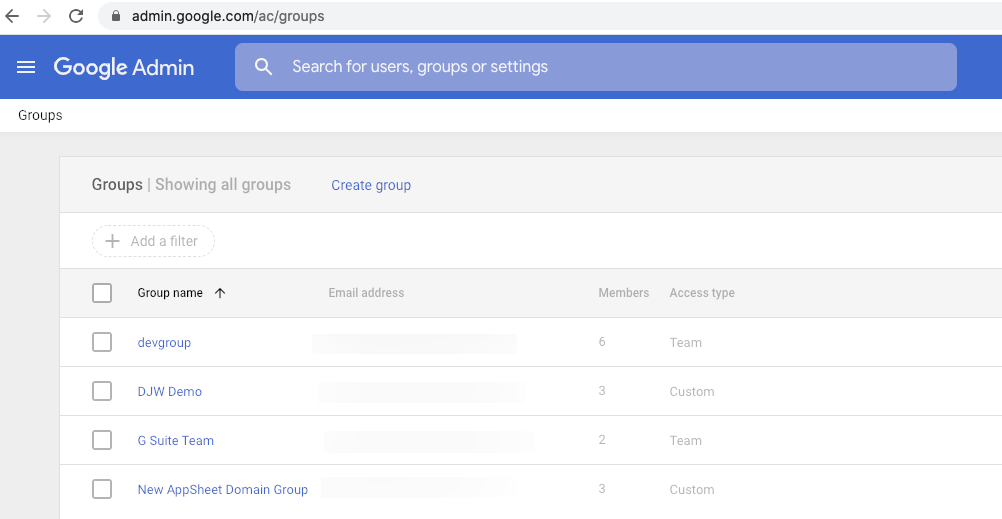Open the DJW Demo group link
Screen dimensions: 1002x519
(x=169, y=391)
